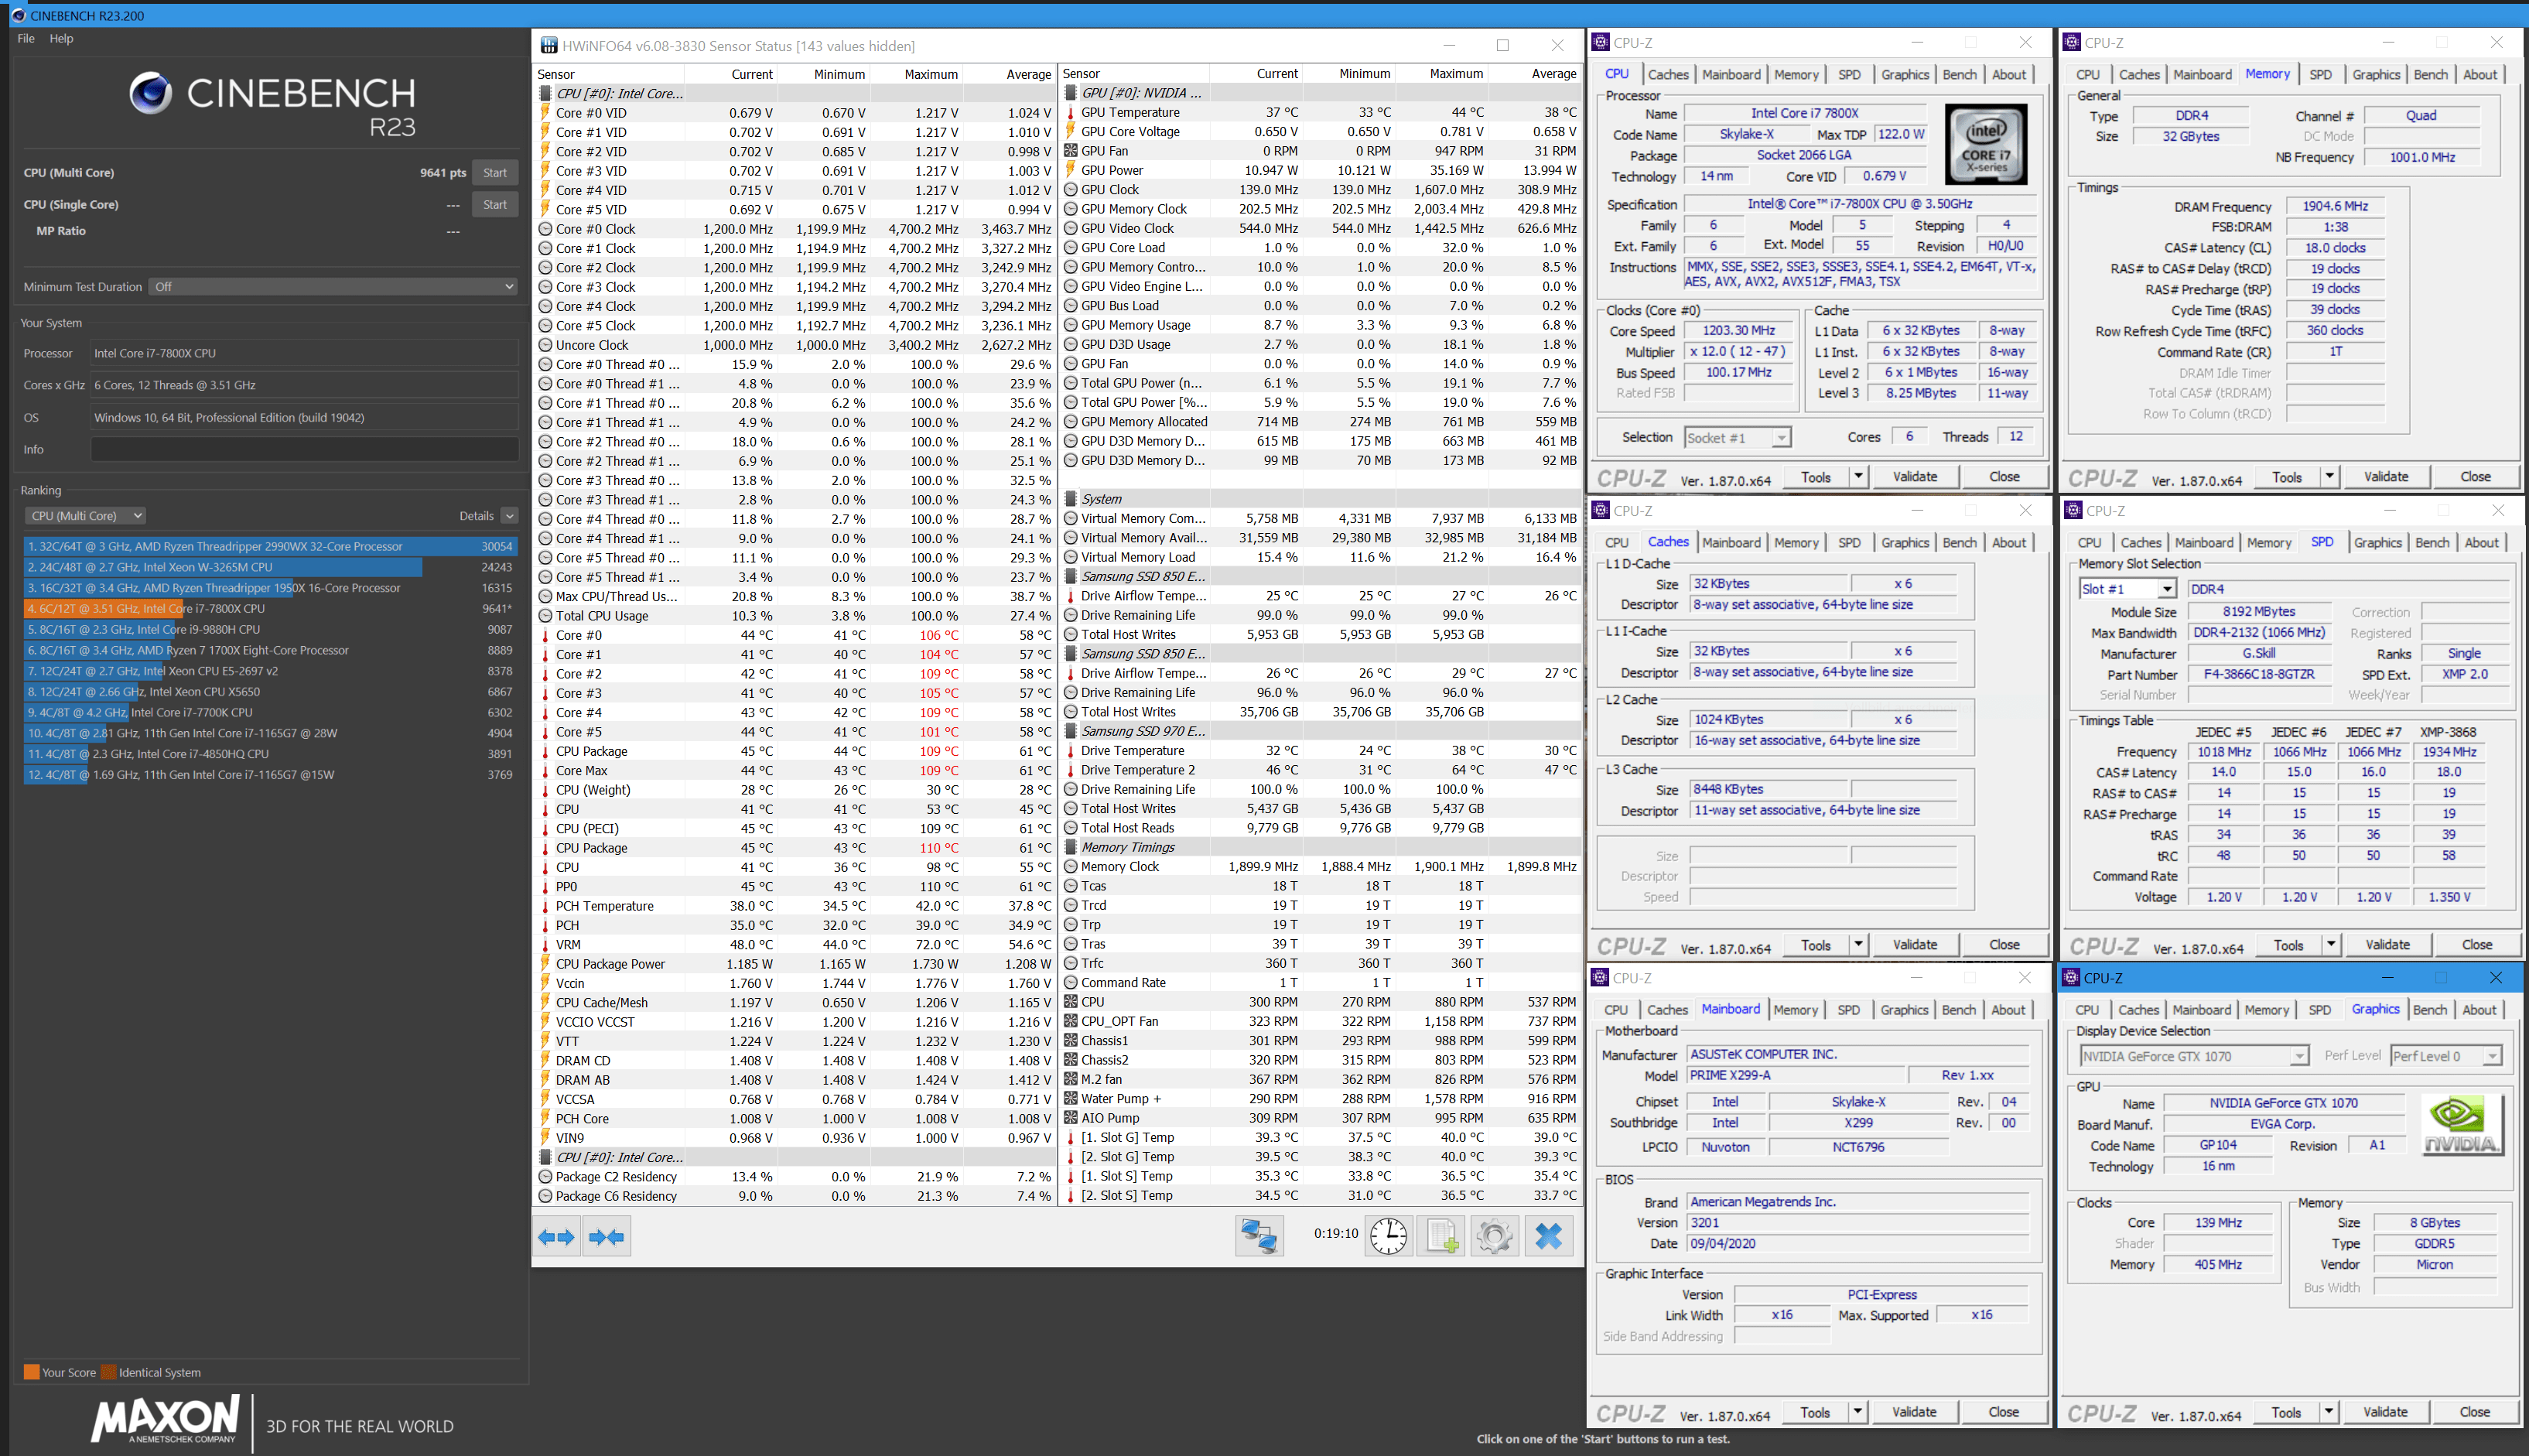The image size is (2529, 1456).
Task: Click the 'Core Max' temperature row
Action: pos(796,771)
